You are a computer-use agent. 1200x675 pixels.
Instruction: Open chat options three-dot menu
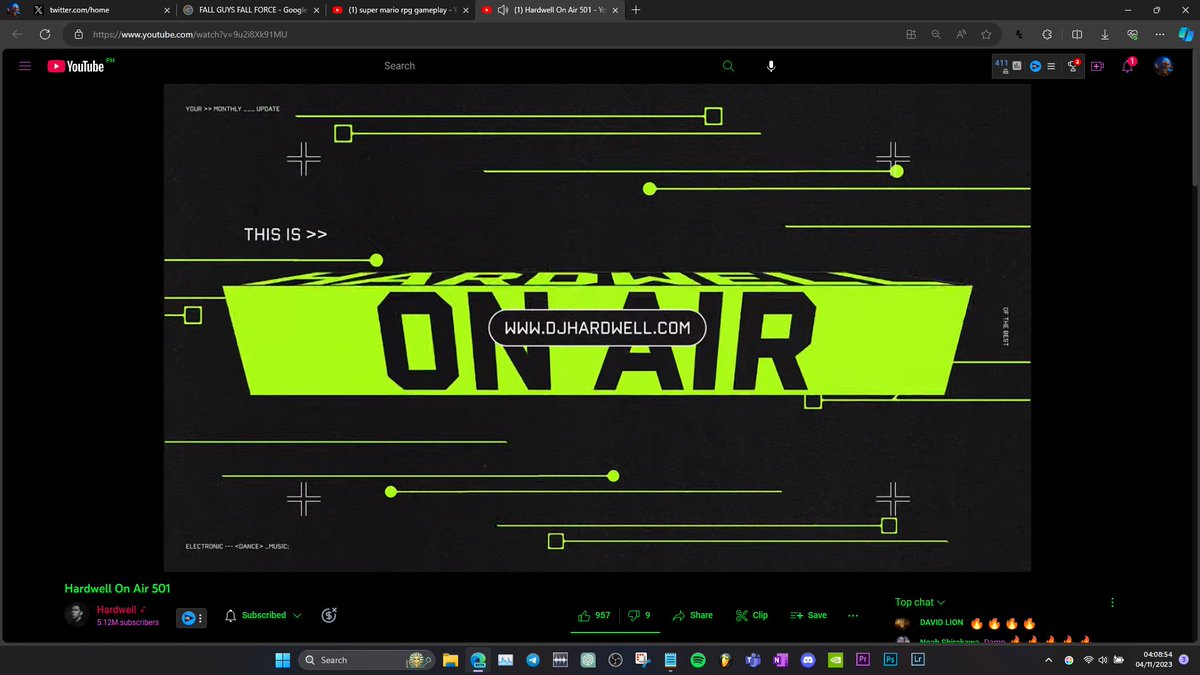[x=1112, y=602]
